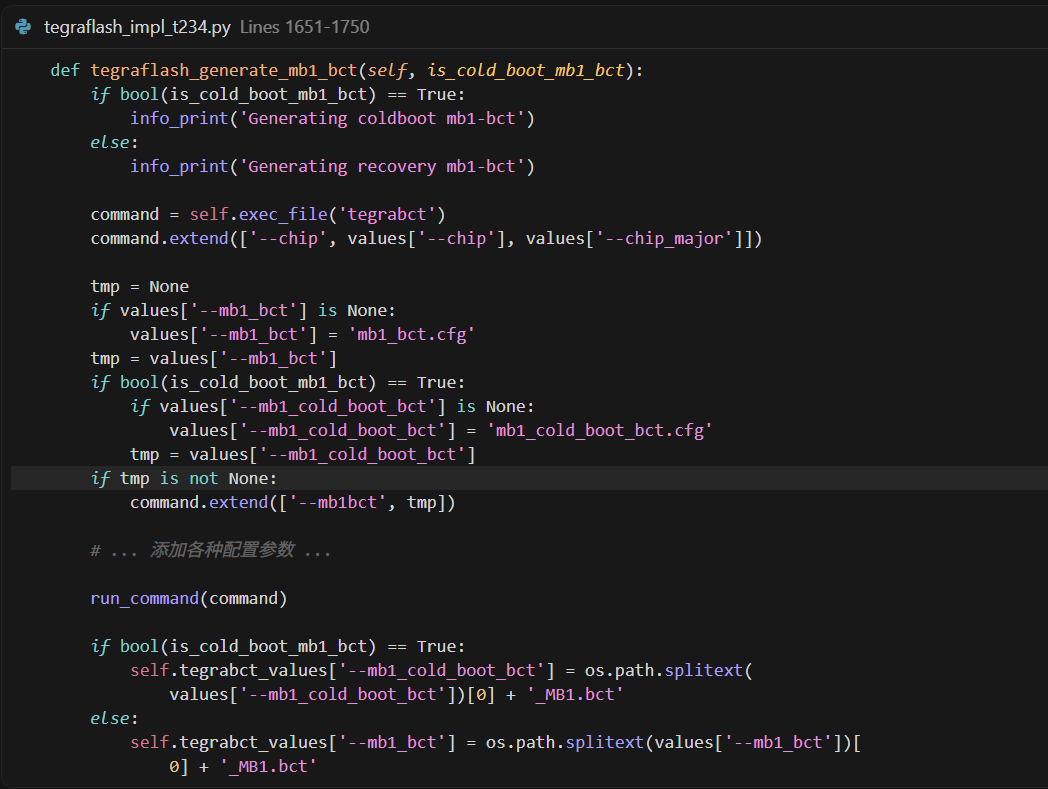Image resolution: width=1048 pixels, height=789 pixels.
Task: Click the Chinese comment line in the code
Action: [211, 550]
